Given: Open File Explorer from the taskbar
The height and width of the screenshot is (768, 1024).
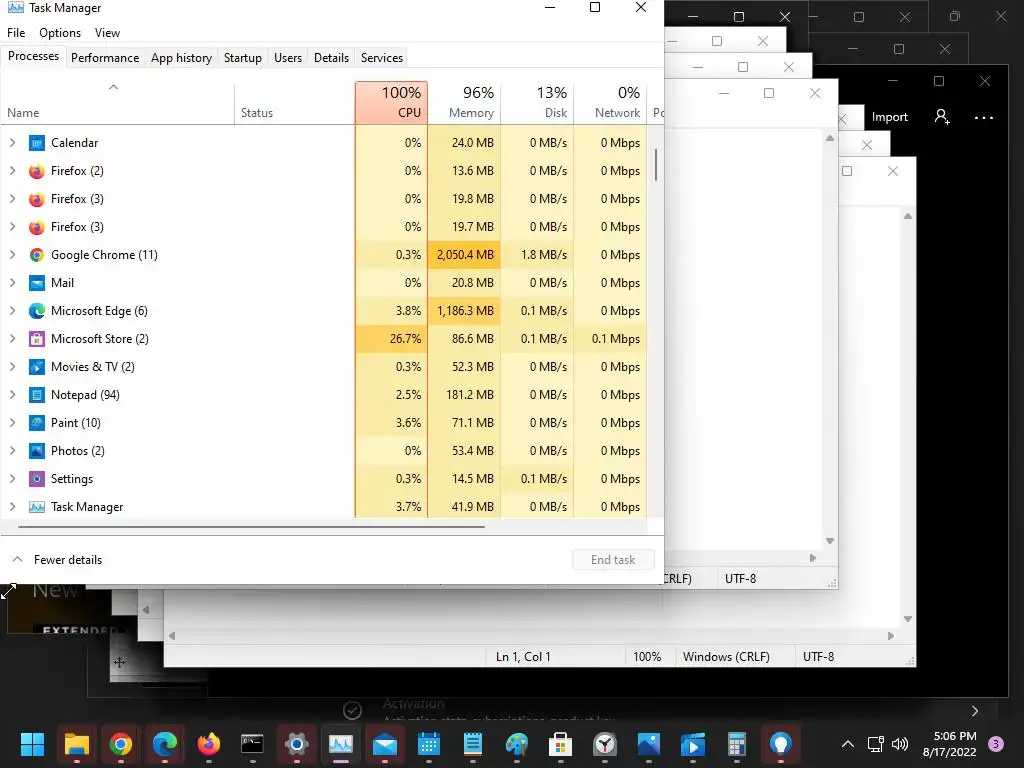Looking at the screenshot, I should (76, 744).
